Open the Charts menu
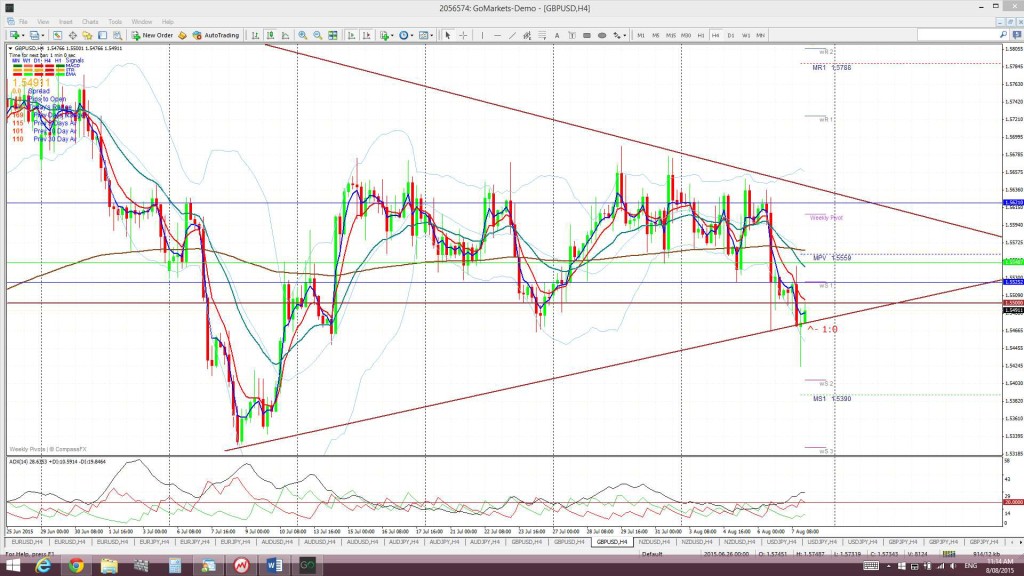Screen dimensions: 1024x576 90,22
